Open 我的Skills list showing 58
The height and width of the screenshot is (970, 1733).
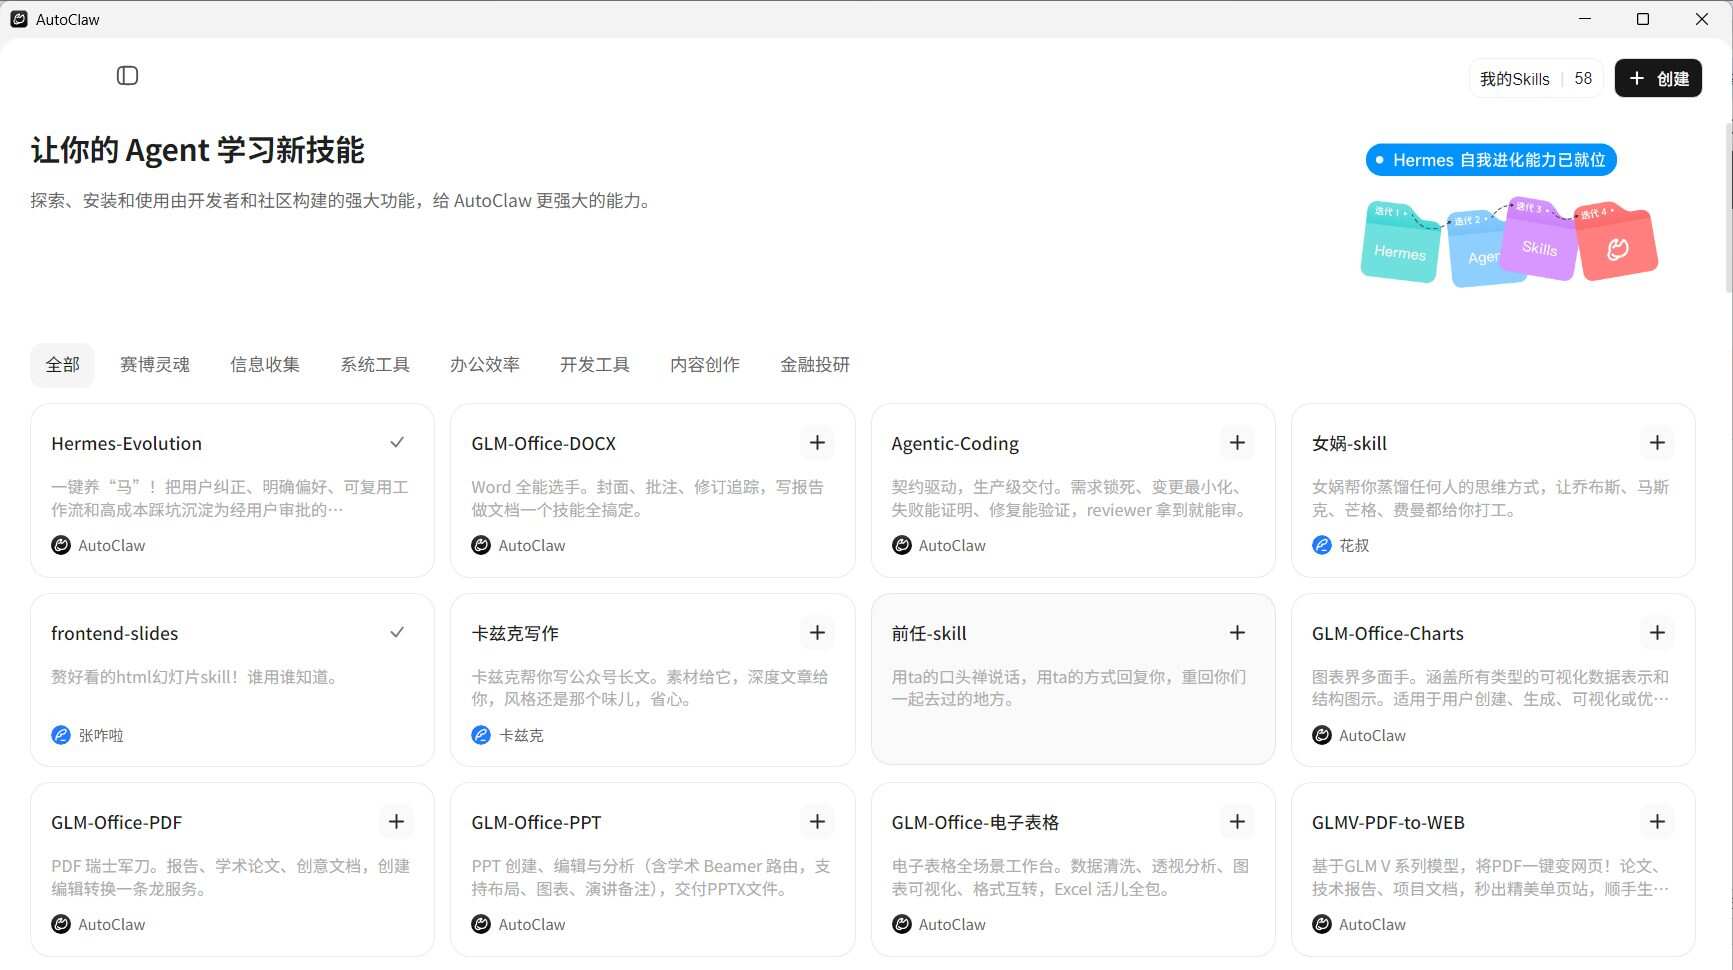[x=1535, y=79]
